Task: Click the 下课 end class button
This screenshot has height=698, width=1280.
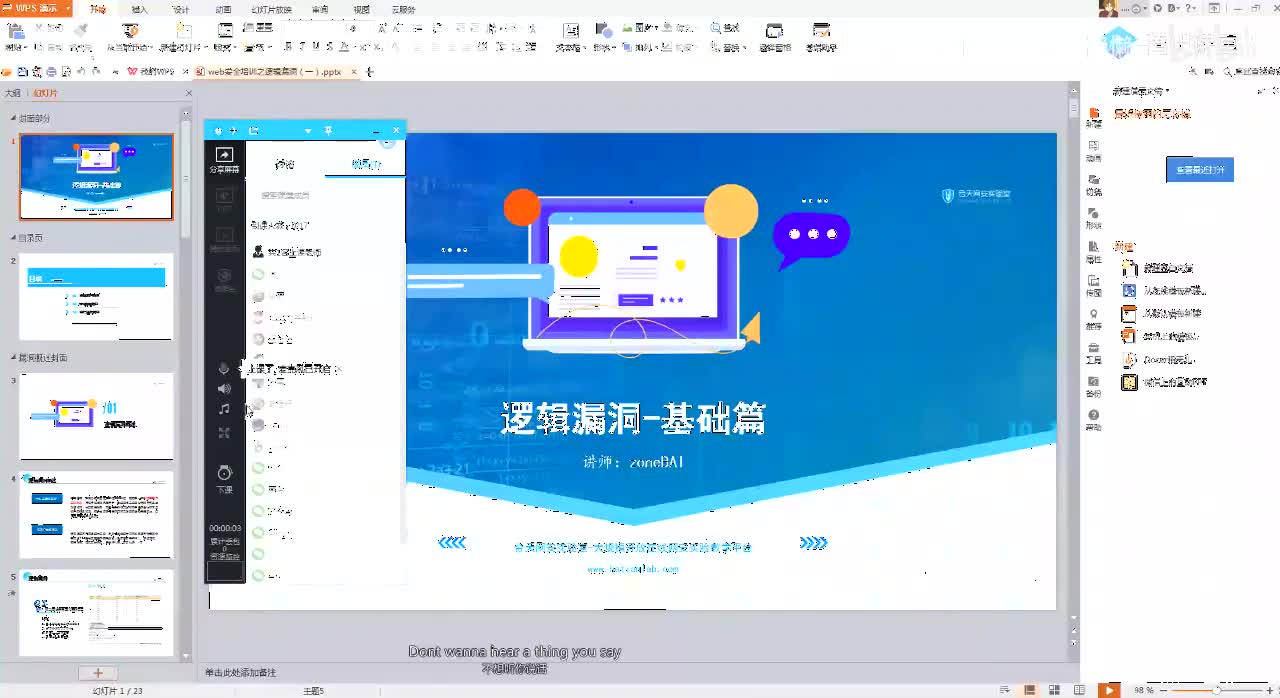Action: (x=224, y=478)
